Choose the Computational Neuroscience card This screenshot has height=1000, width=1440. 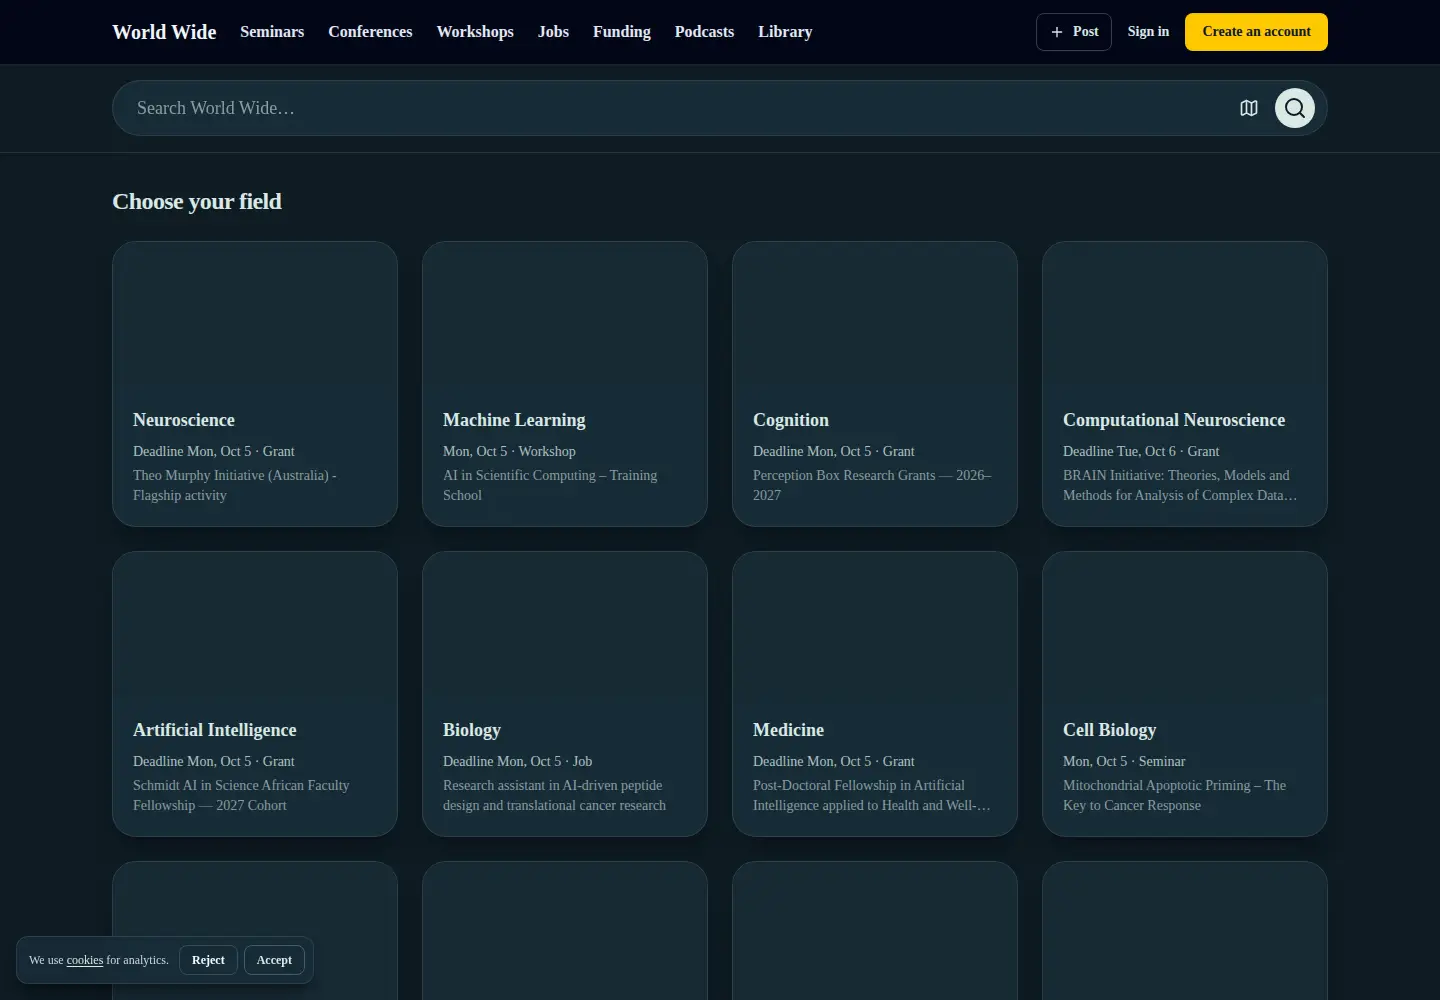pos(1185,384)
